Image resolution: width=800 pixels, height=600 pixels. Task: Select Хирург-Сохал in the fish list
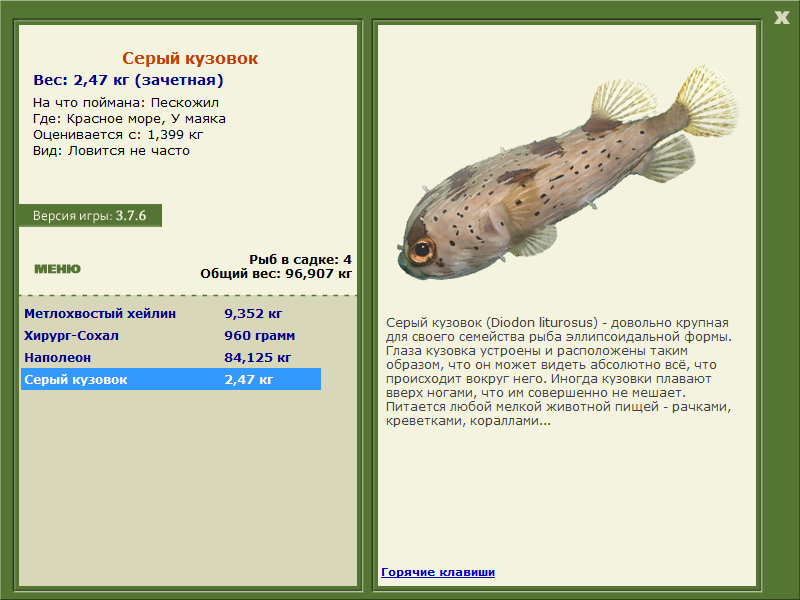pos(71,336)
